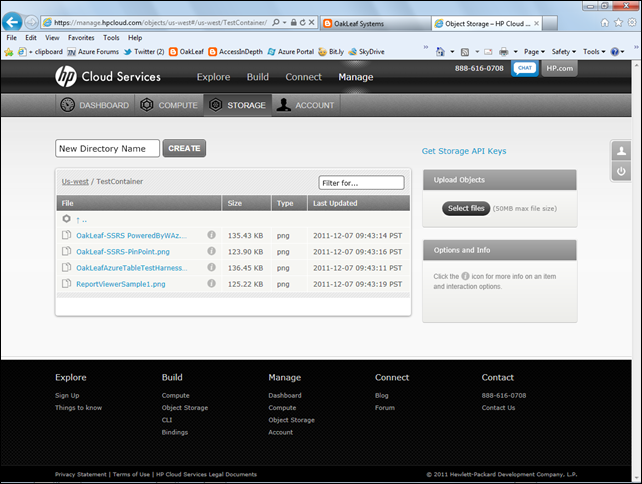Open the Favorites menu
This screenshot has height=484, width=642.
[81, 38]
